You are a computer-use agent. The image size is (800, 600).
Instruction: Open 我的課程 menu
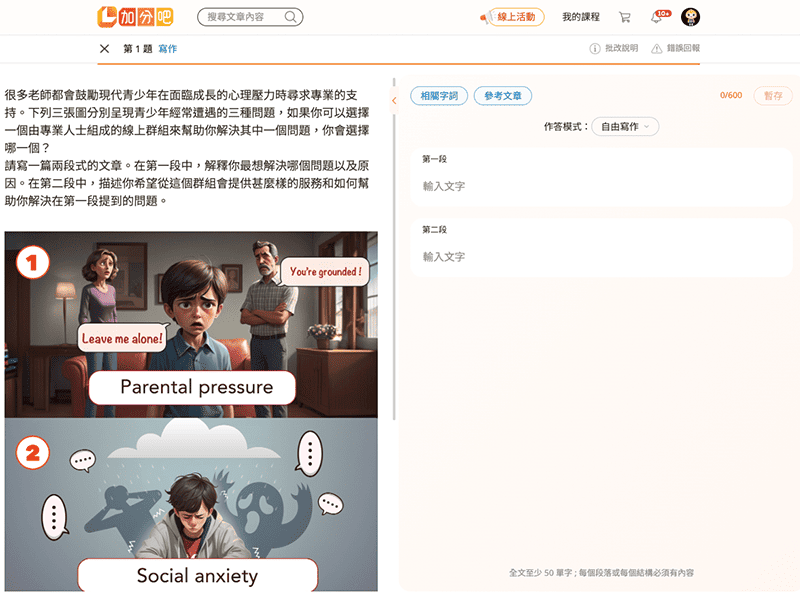click(x=580, y=17)
